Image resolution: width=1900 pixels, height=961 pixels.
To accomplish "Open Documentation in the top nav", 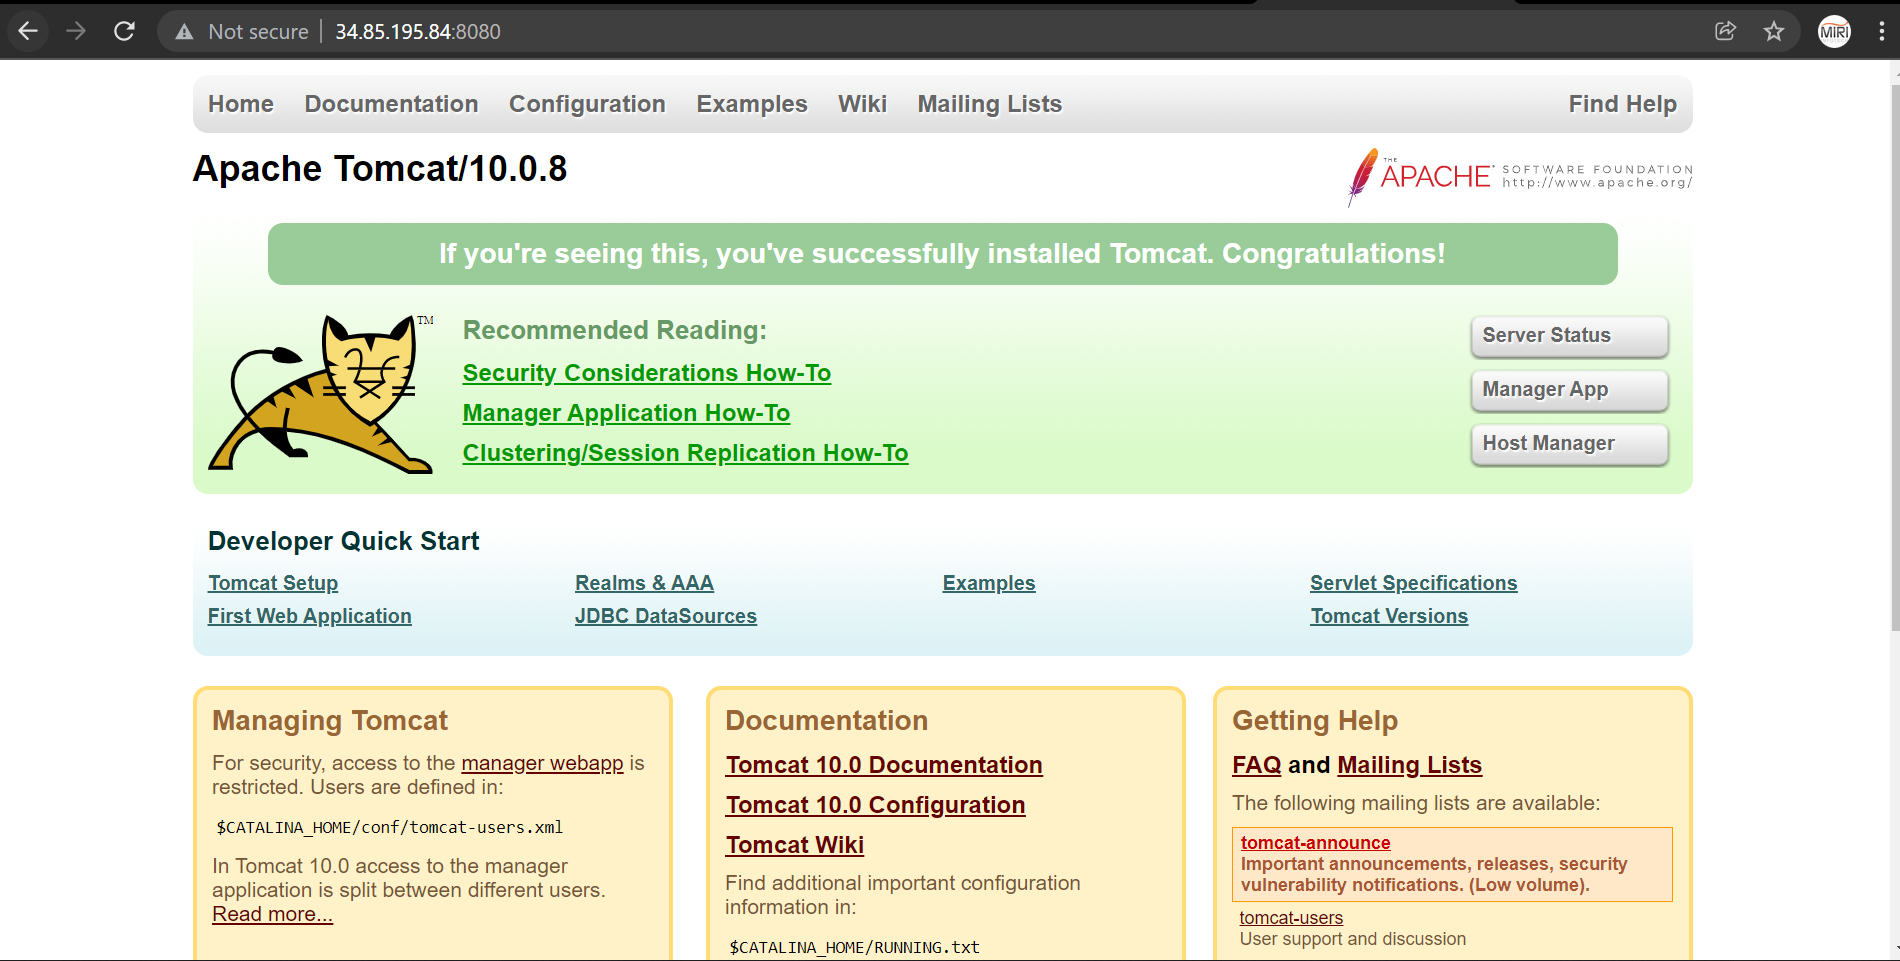I will click(391, 104).
